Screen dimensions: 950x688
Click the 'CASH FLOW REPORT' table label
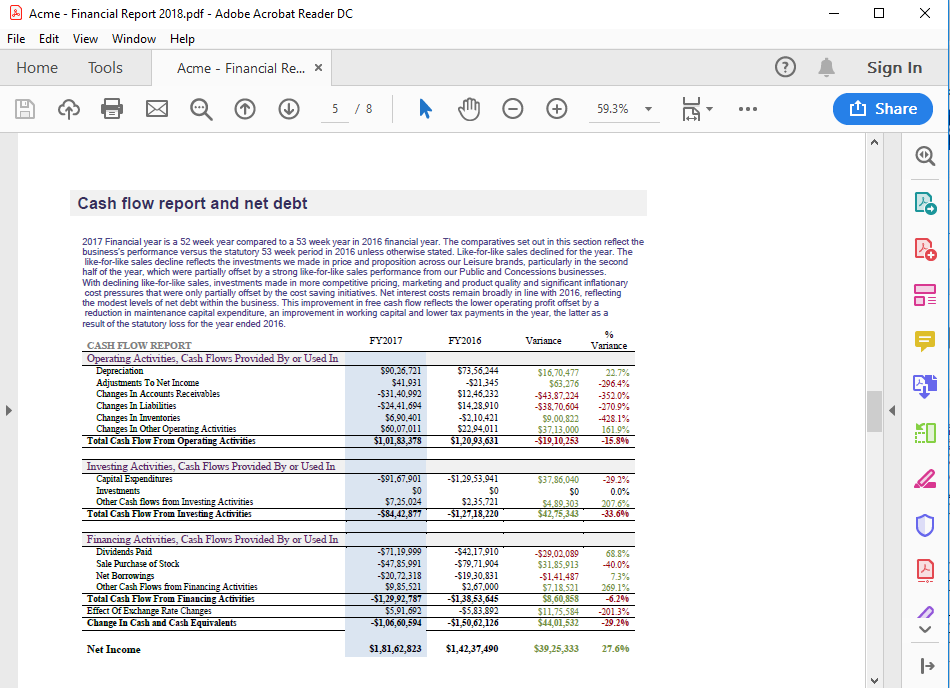(139, 346)
